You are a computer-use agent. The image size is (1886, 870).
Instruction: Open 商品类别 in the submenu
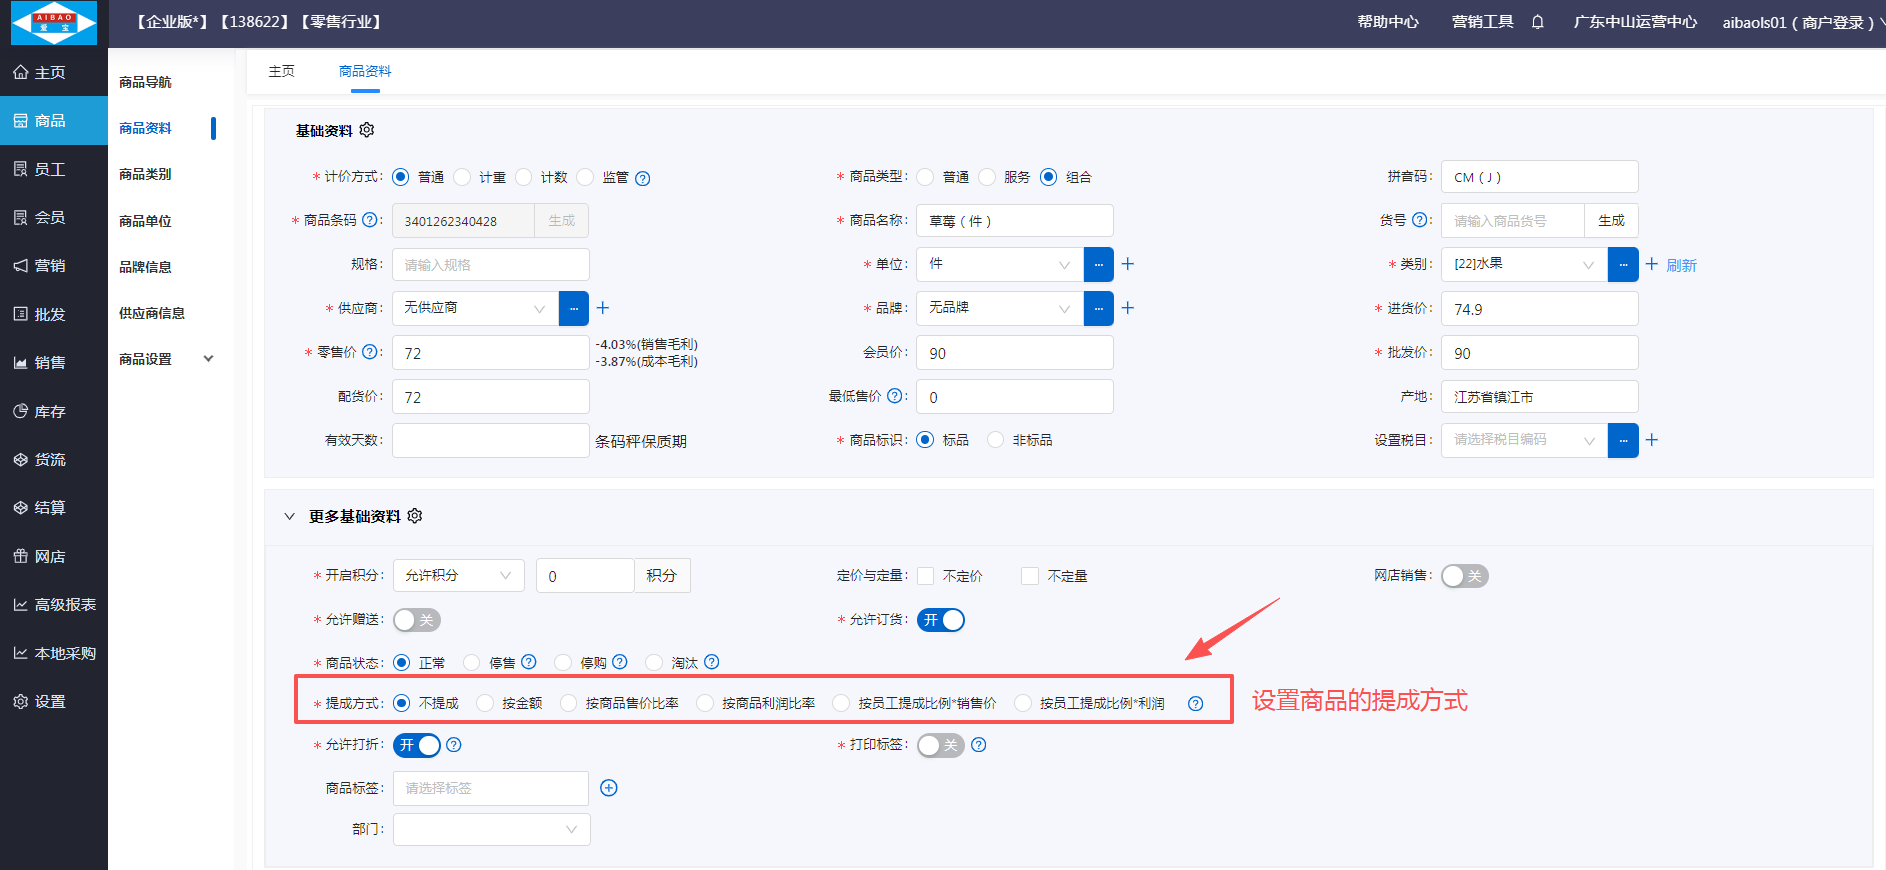point(145,174)
